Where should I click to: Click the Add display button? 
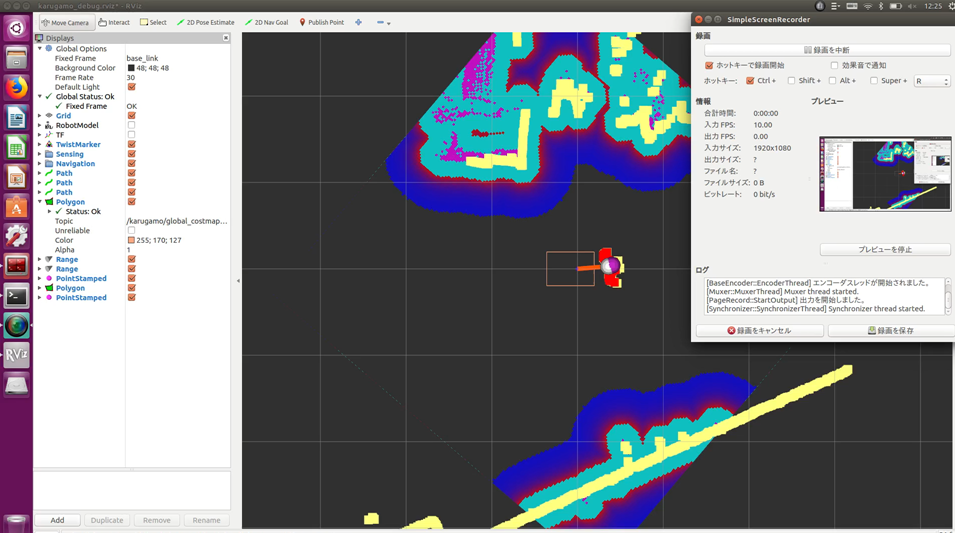pyautogui.click(x=57, y=520)
